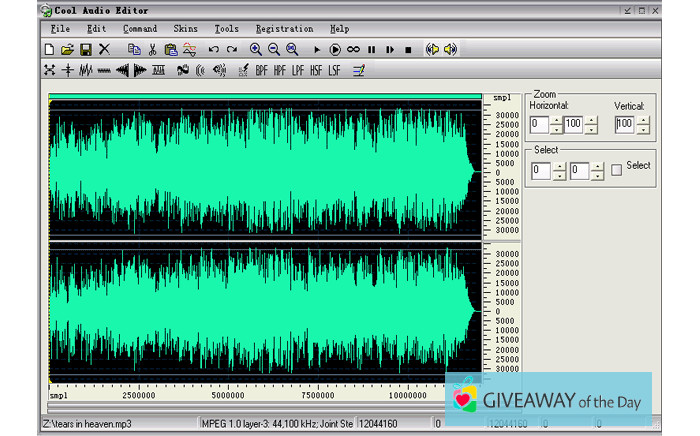Open the File menu
This screenshot has height=436, width=700.
pos(60,29)
